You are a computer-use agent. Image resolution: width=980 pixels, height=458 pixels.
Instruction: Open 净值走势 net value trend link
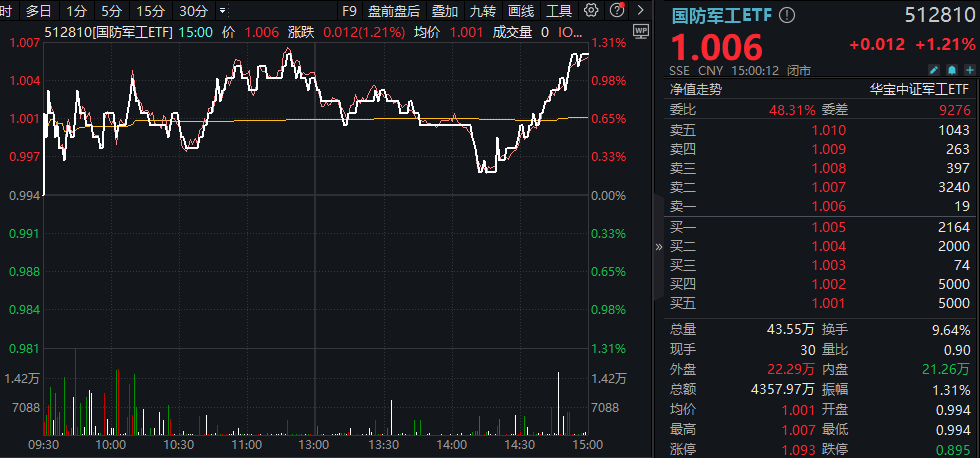(x=695, y=89)
